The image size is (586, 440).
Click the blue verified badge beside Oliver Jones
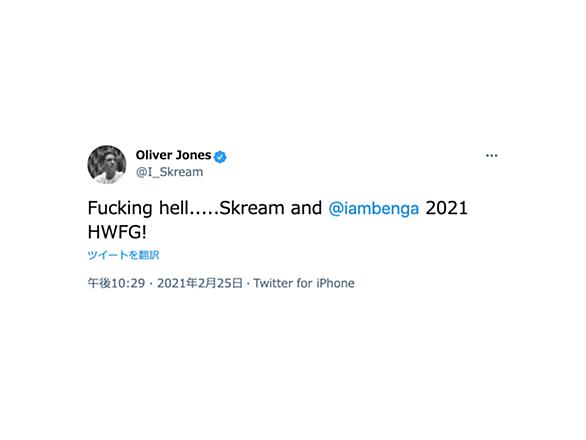[220, 157]
